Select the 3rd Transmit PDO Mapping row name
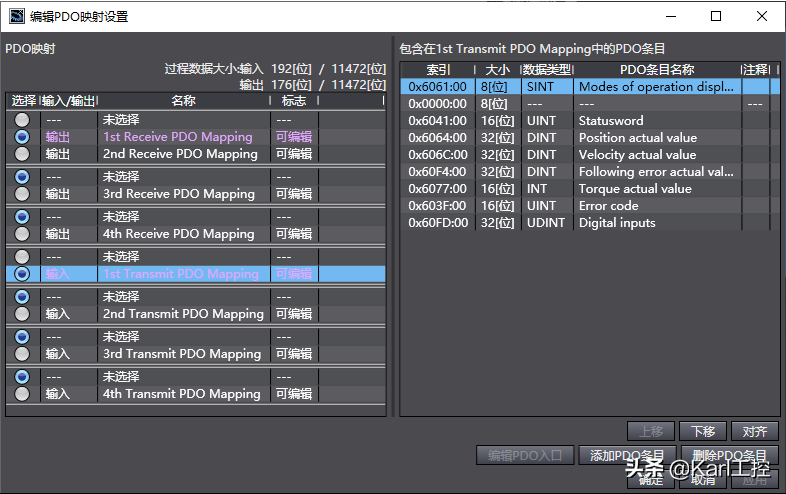 (182, 354)
